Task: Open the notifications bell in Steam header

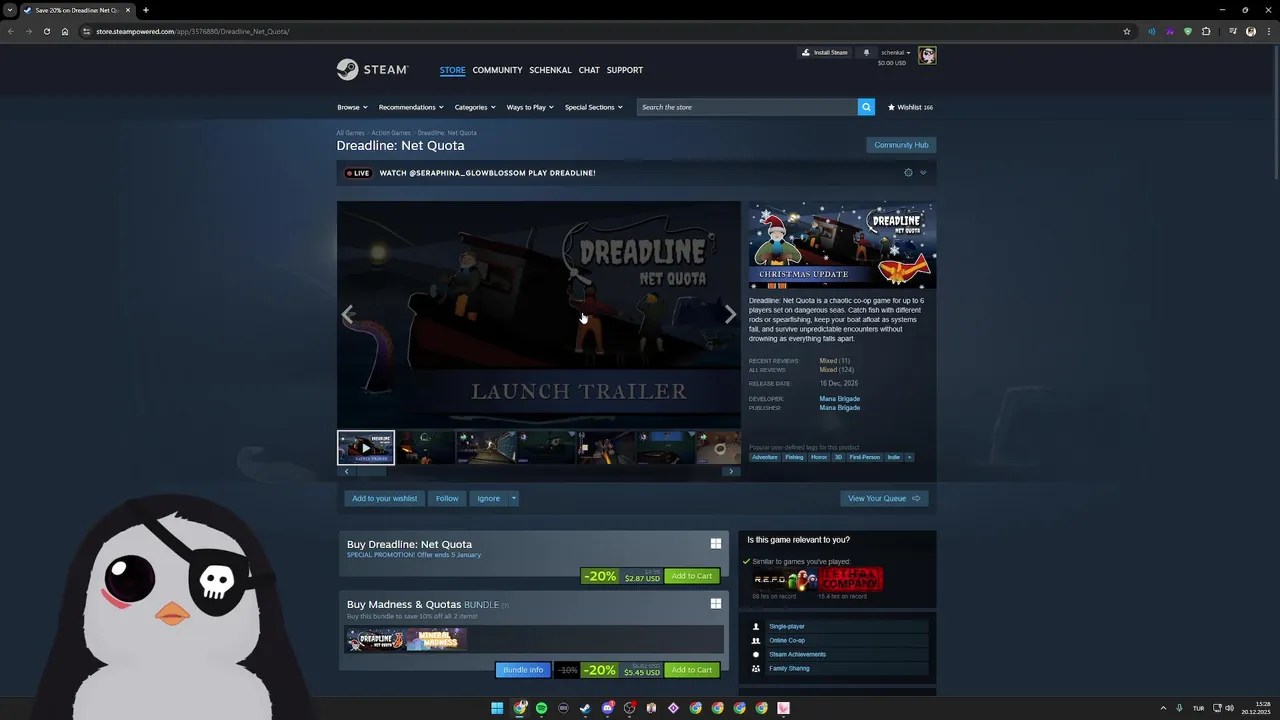Action: tap(867, 52)
